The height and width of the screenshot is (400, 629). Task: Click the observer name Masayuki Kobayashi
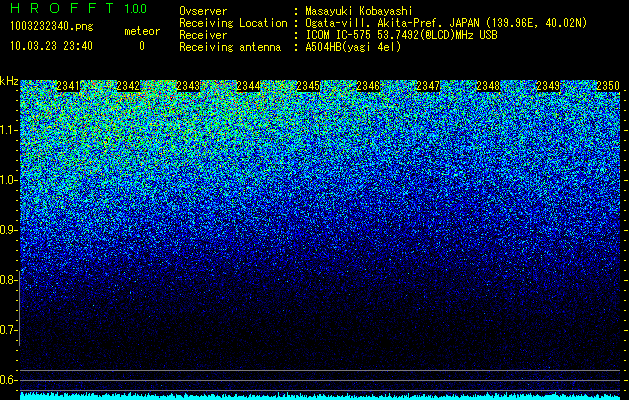click(x=359, y=11)
